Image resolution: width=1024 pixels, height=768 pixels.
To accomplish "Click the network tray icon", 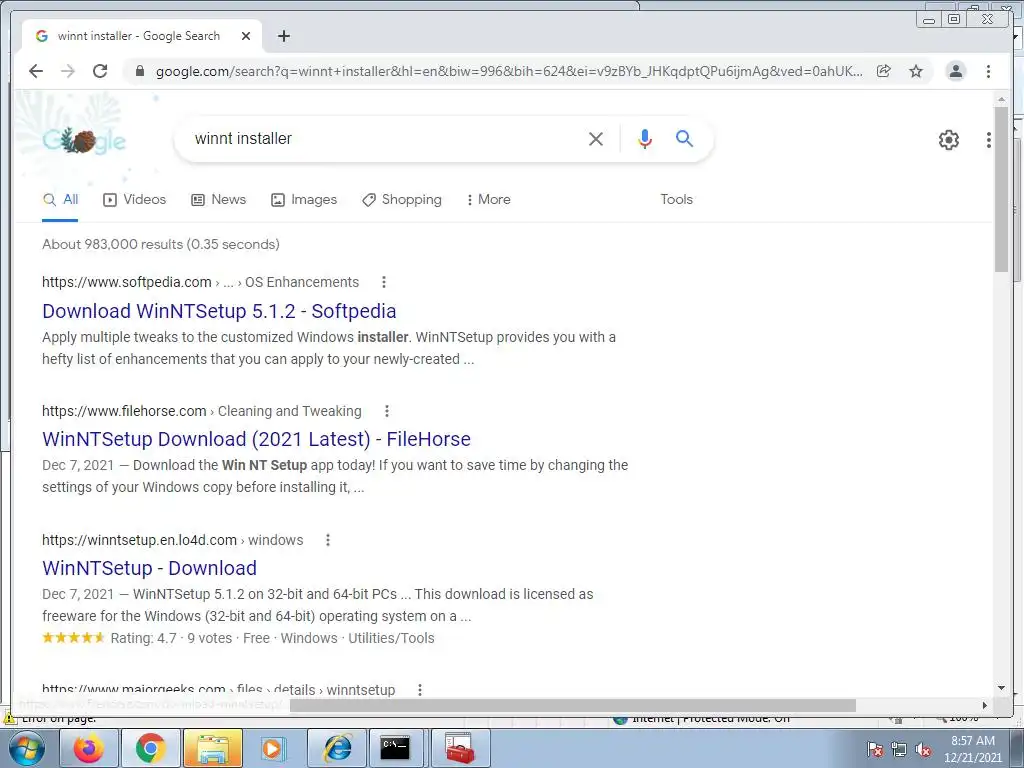I will click(x=899, y=749).
